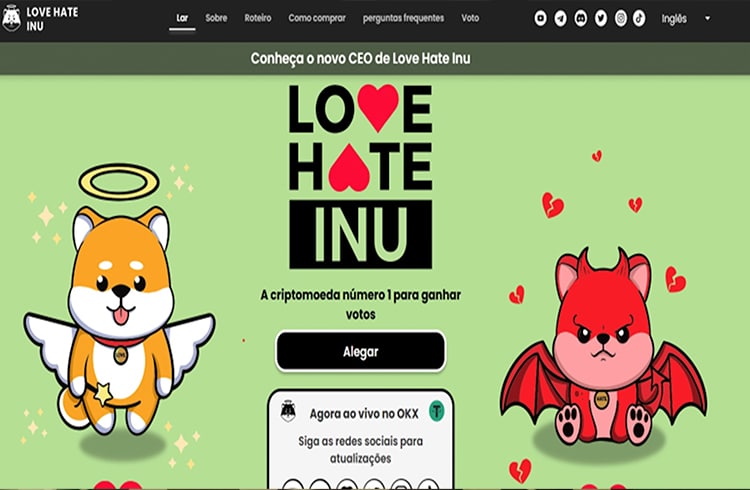The image size is (750, 490).
Task: Click the large Love Hate Inu logo
Action: (361, 177)
